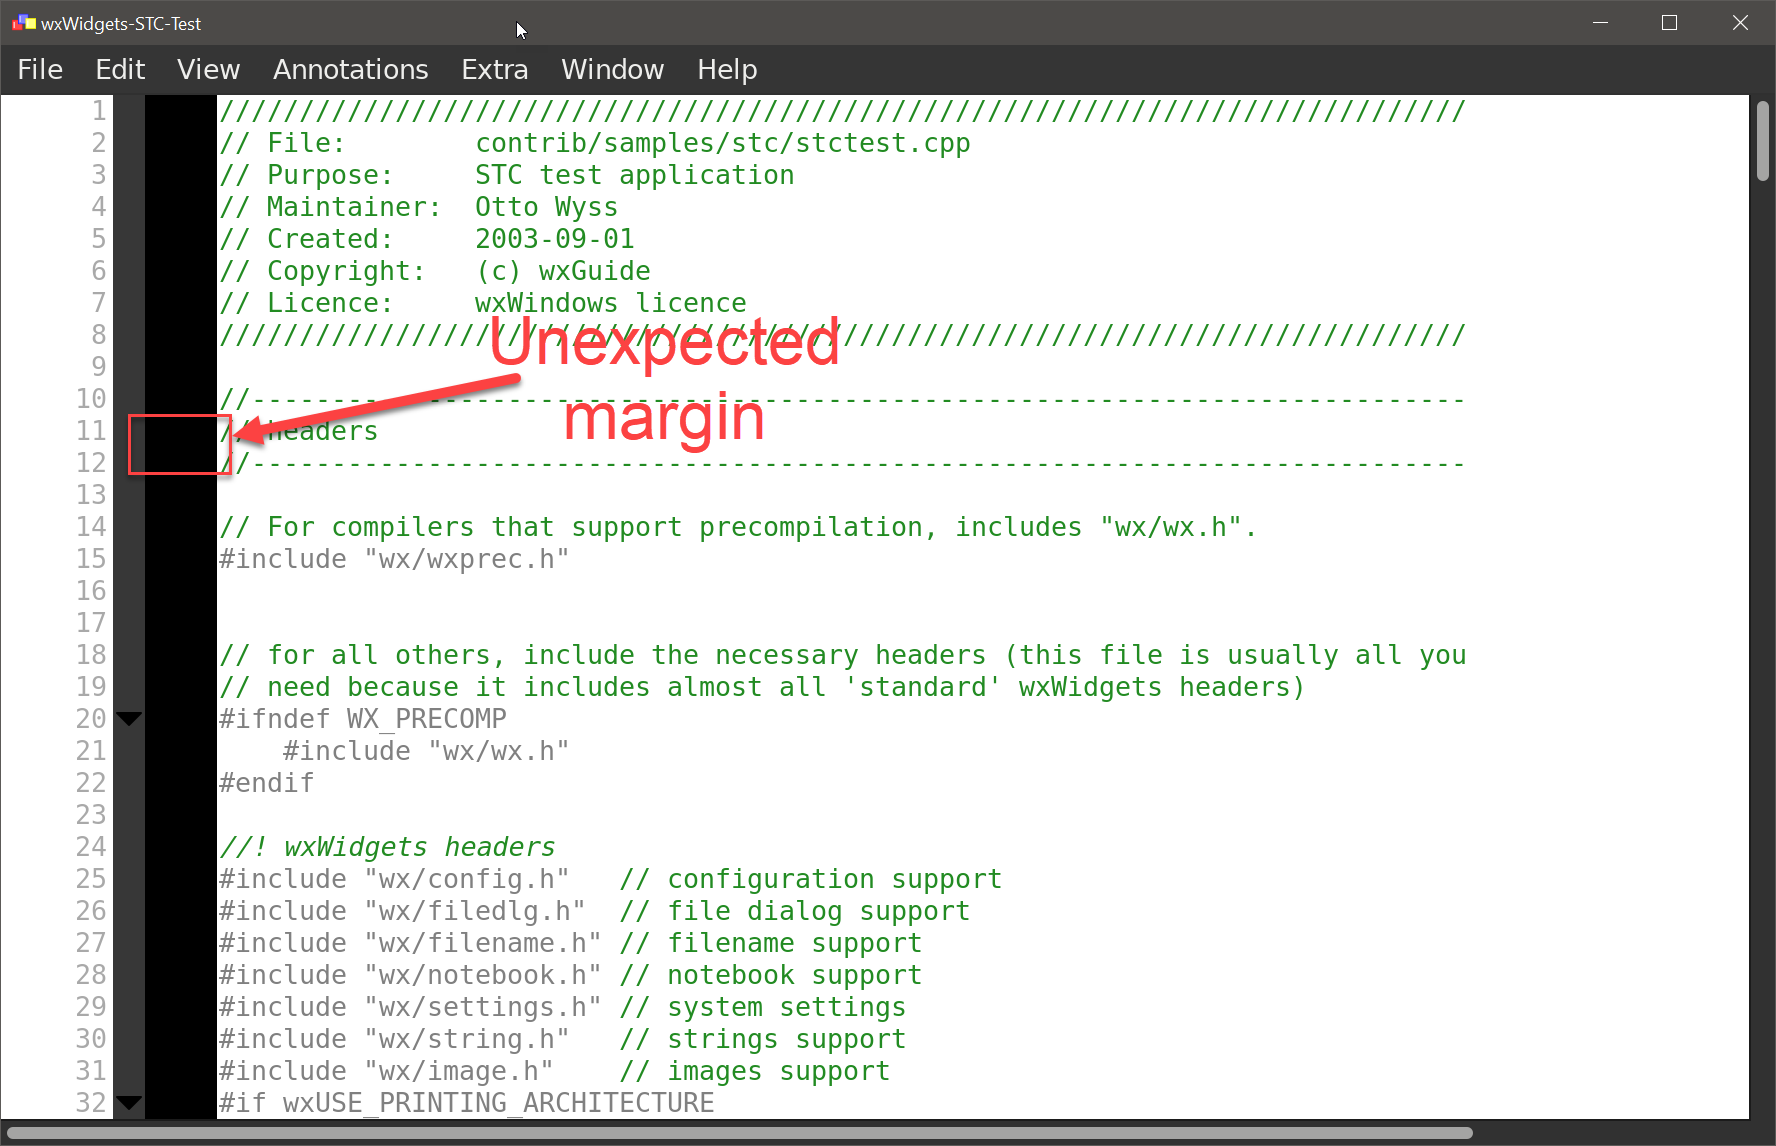1776x1146 pixels.
Task: Open the Extra menu
Action: pos(494,69)
